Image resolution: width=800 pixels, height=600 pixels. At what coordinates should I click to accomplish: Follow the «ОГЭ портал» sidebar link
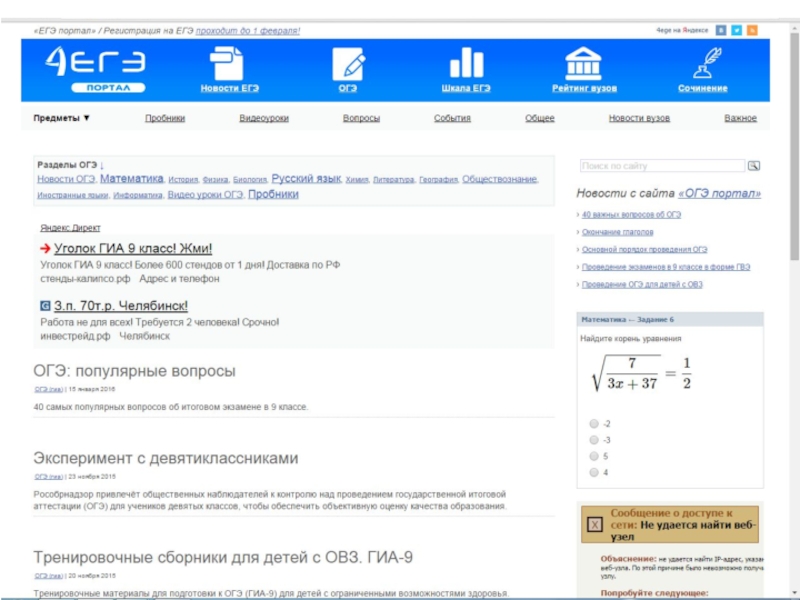(x=718, y=193)
